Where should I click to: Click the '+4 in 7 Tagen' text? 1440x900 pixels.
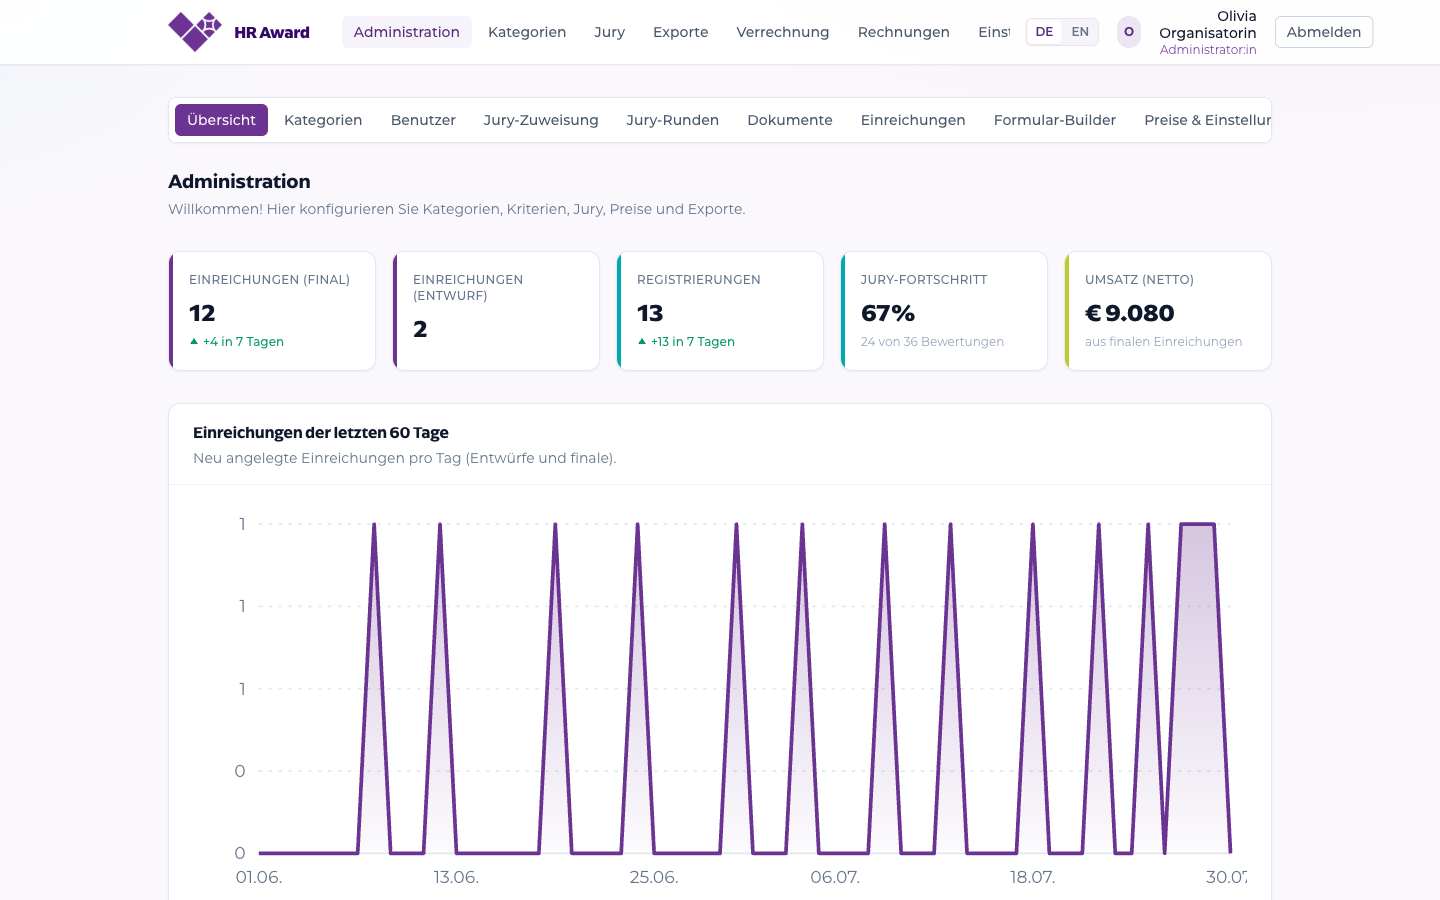click(x=243, y=341)
